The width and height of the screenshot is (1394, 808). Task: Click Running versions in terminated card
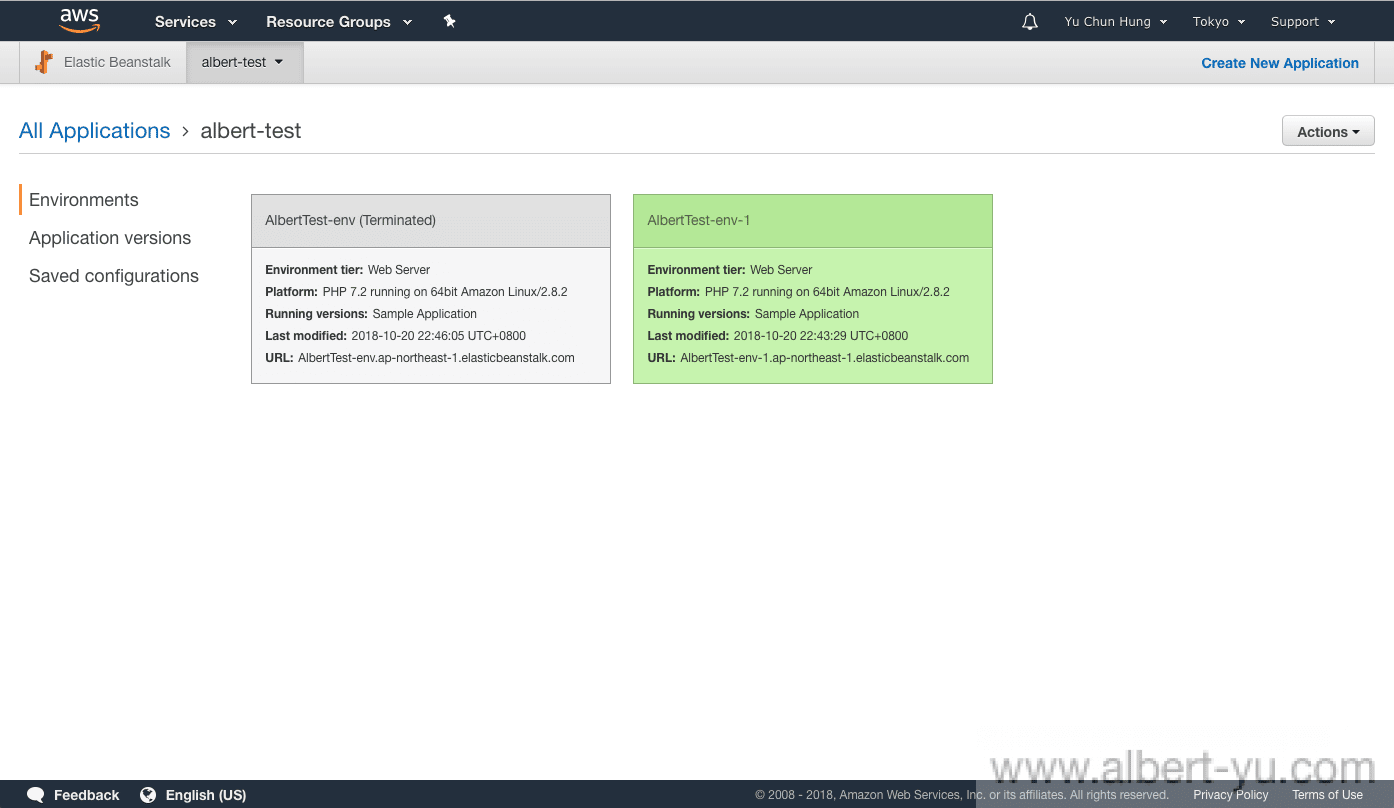tap(371, 314)
